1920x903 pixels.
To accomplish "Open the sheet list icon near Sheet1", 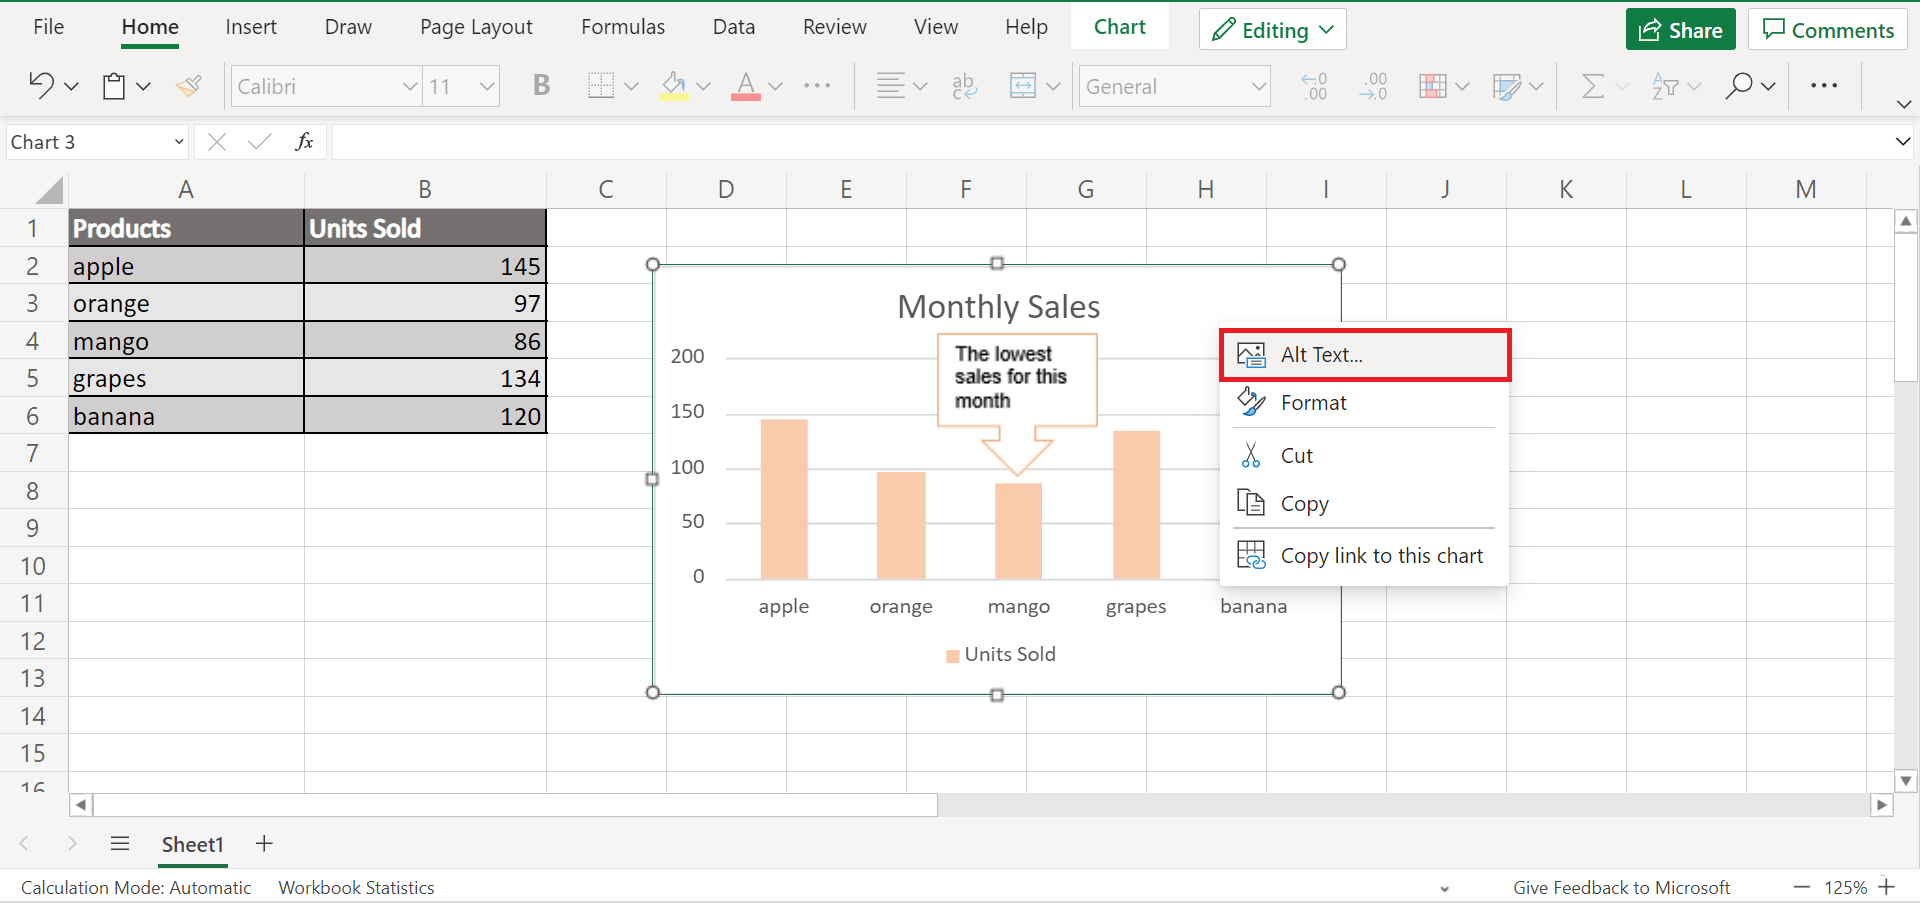I will click(x=119, y=844).
